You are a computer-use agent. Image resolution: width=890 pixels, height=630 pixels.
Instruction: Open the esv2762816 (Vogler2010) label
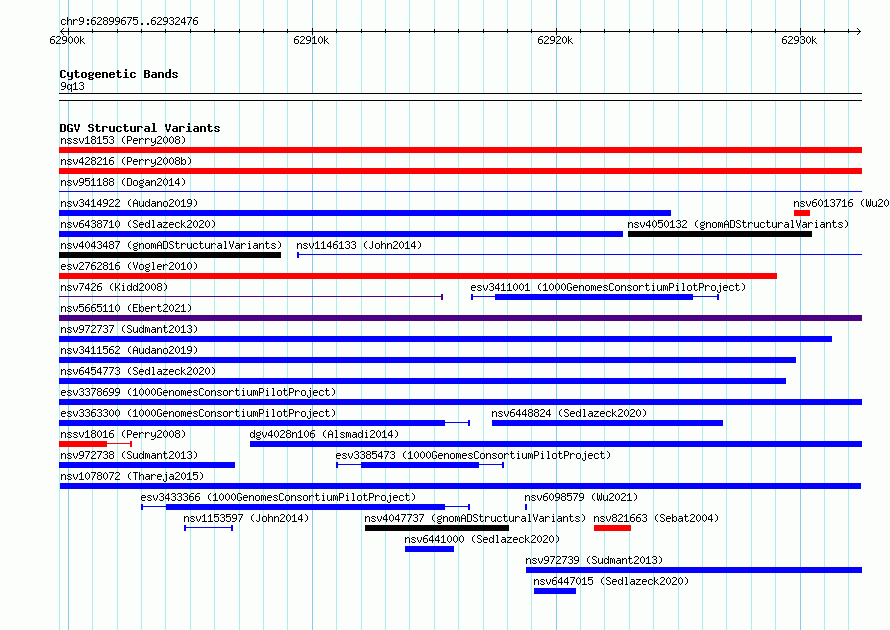(129, 266)
